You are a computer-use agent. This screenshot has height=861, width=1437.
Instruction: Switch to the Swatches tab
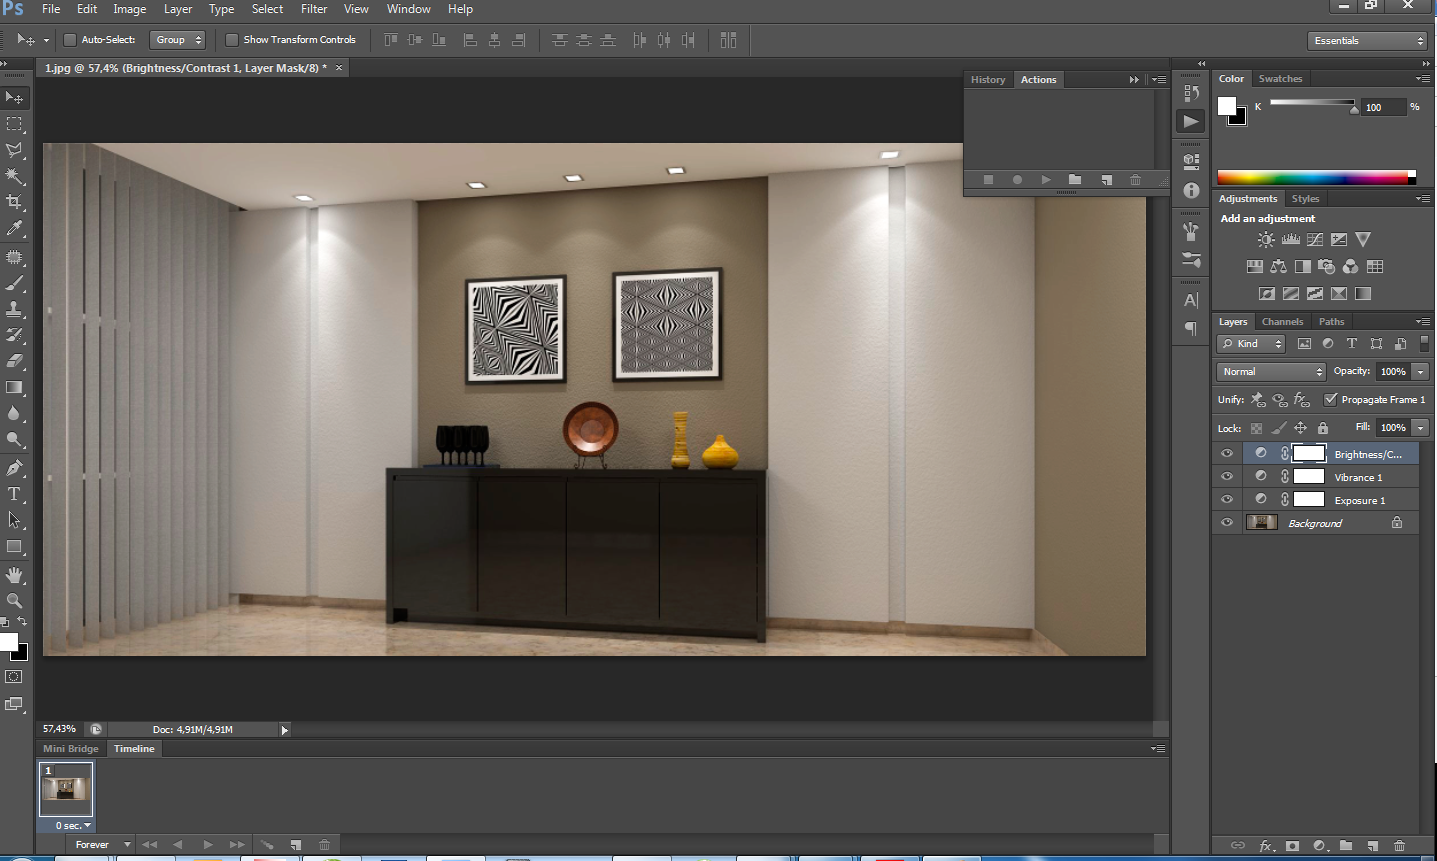tap(1280, 79)
